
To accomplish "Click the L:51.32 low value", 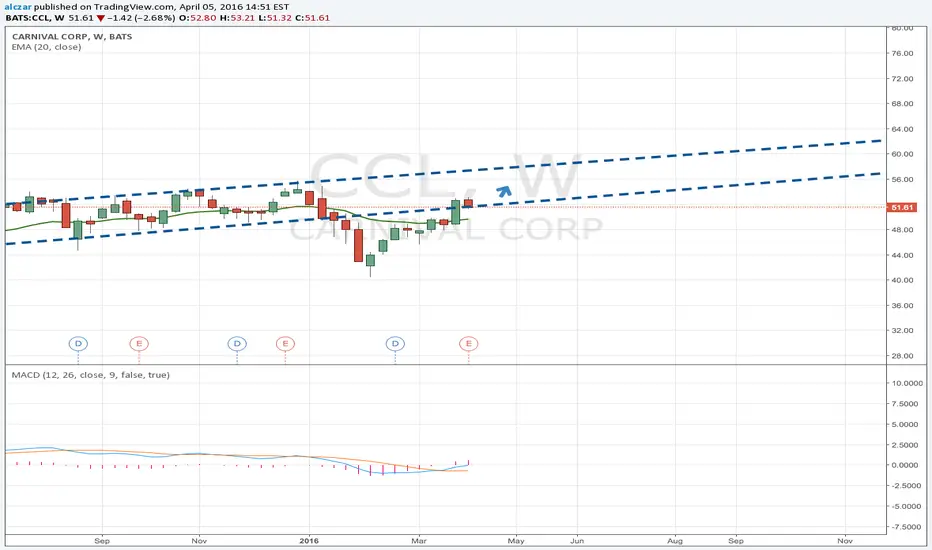I will pyautogui.click(x=275, y=18).
